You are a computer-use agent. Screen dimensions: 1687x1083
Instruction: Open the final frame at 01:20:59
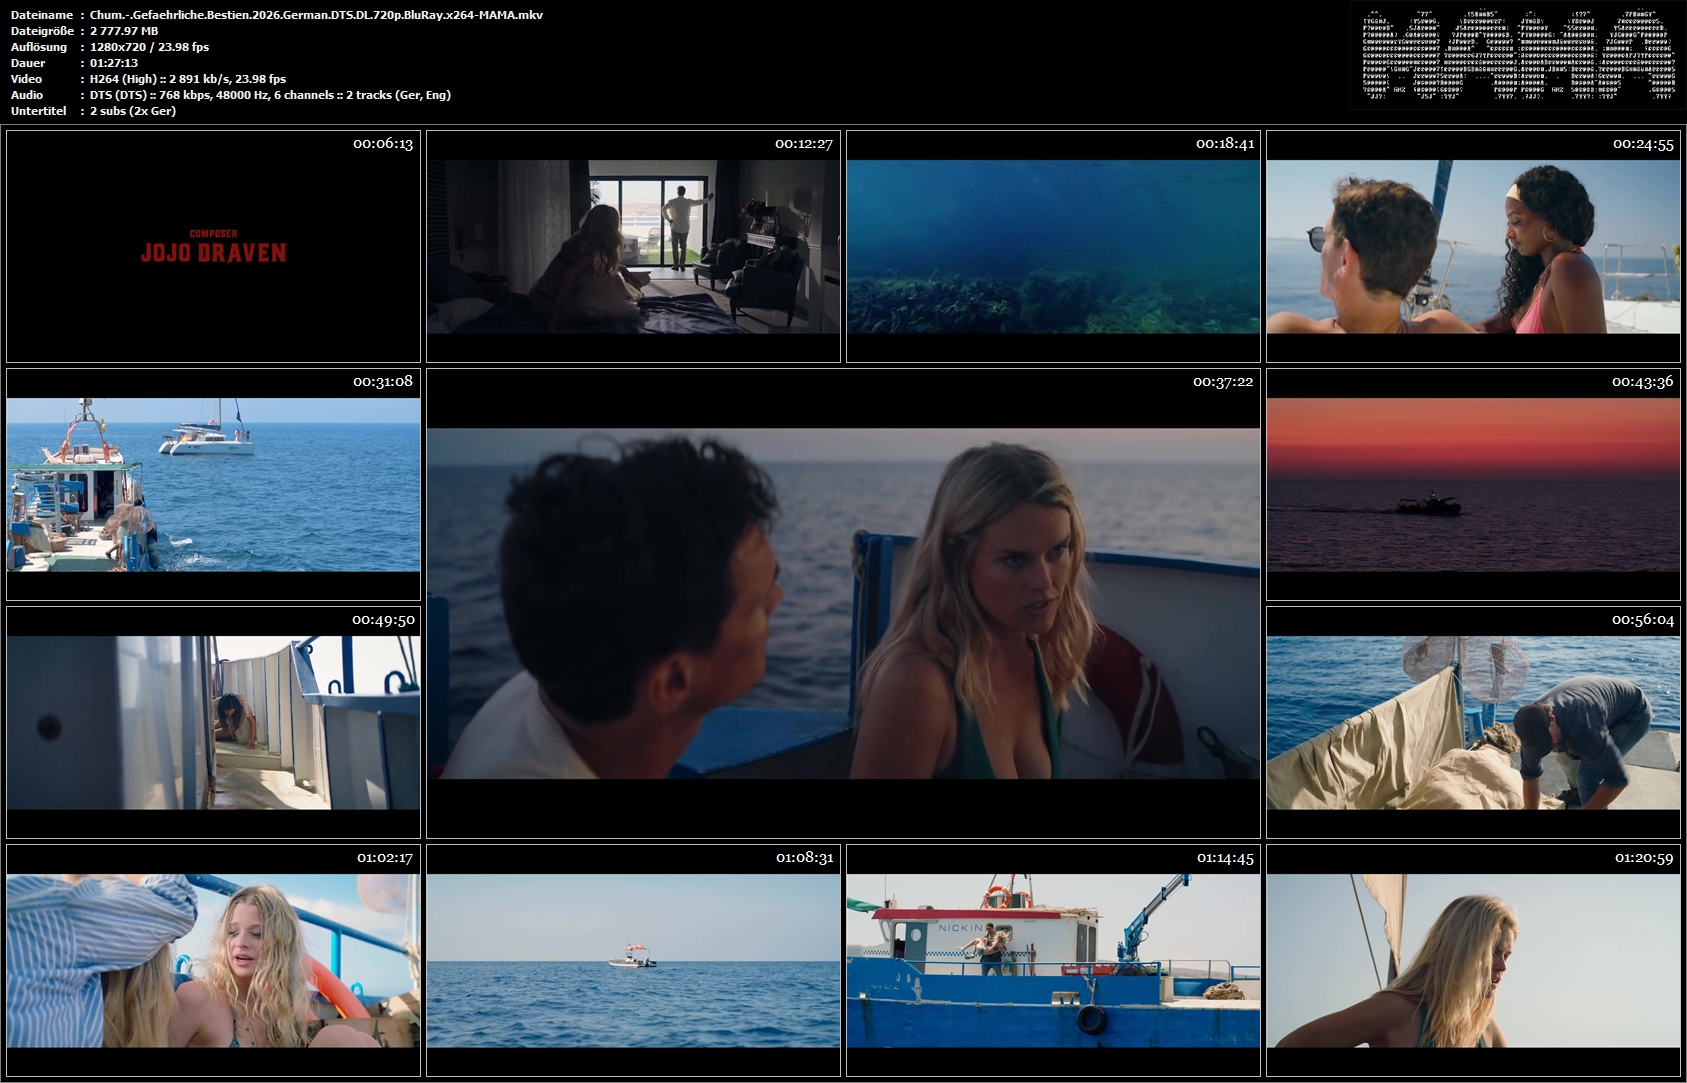point(1473,960)
